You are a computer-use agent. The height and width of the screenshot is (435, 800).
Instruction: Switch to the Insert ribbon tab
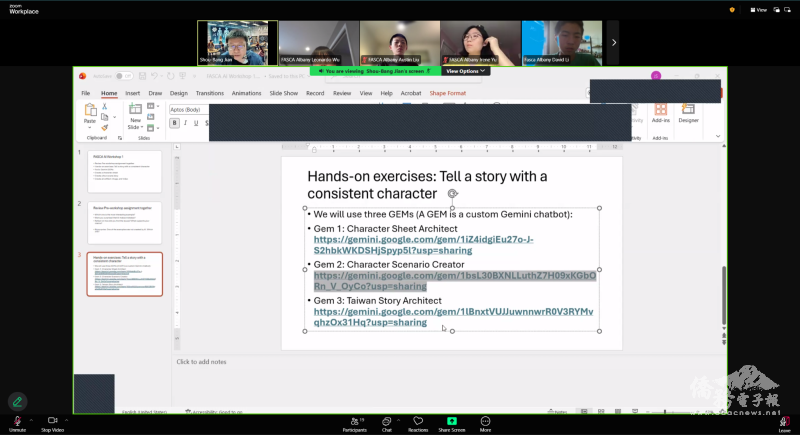coord(132,93)
